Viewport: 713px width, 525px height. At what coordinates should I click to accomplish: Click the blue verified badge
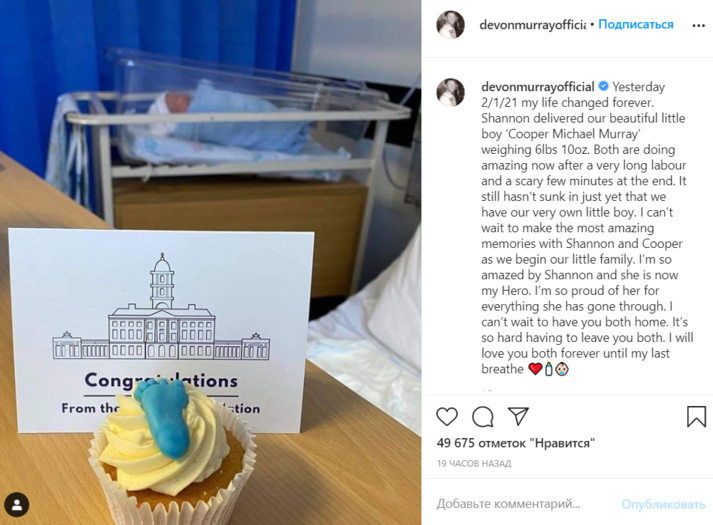pyautogui.click(x=603, y=86)
